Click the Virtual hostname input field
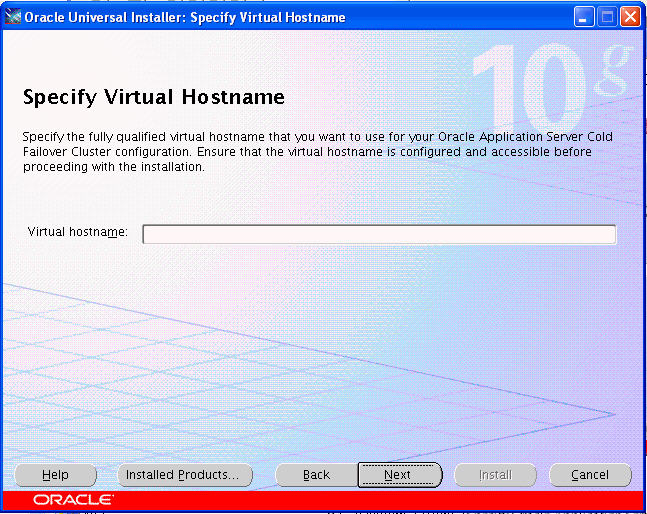The image size is (647, 514). pyautogui.click(x=379, y=234)
